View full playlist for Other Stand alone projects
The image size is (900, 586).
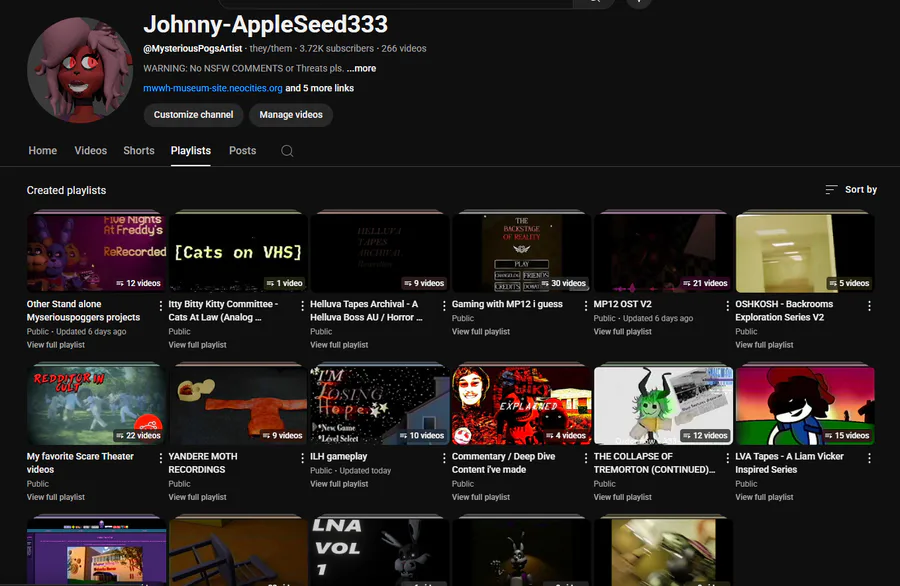[x=56, y=345]
